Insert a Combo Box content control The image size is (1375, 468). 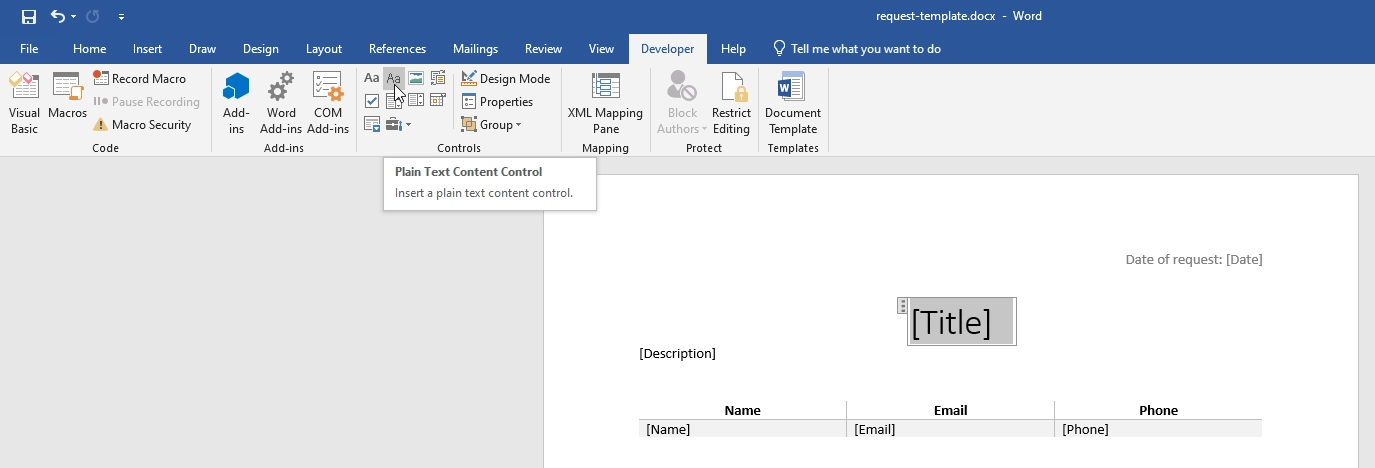coord(394,101)
